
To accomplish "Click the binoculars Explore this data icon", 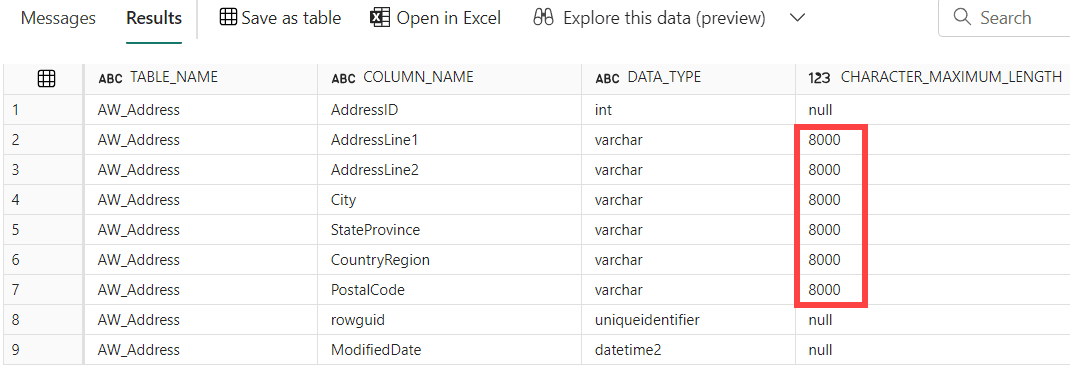I will pos(543,18).
